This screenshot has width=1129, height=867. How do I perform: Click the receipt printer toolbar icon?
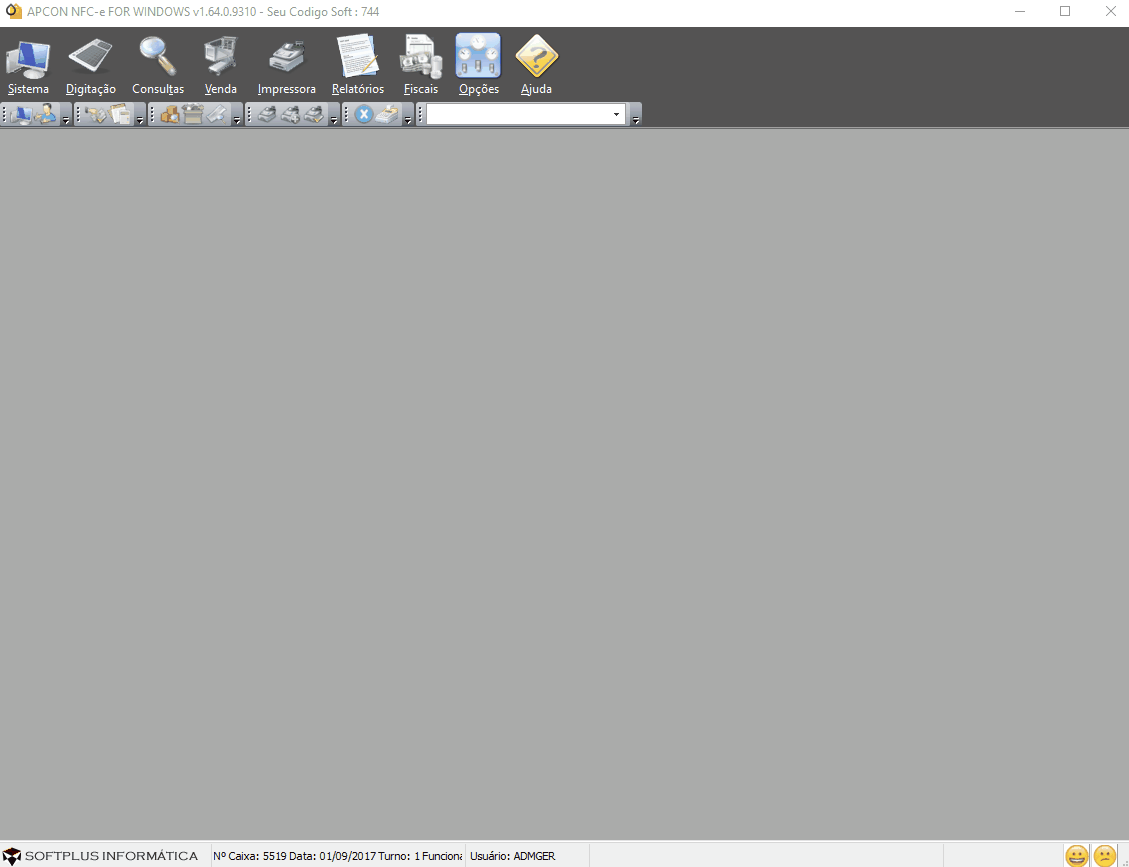[387, 114]
